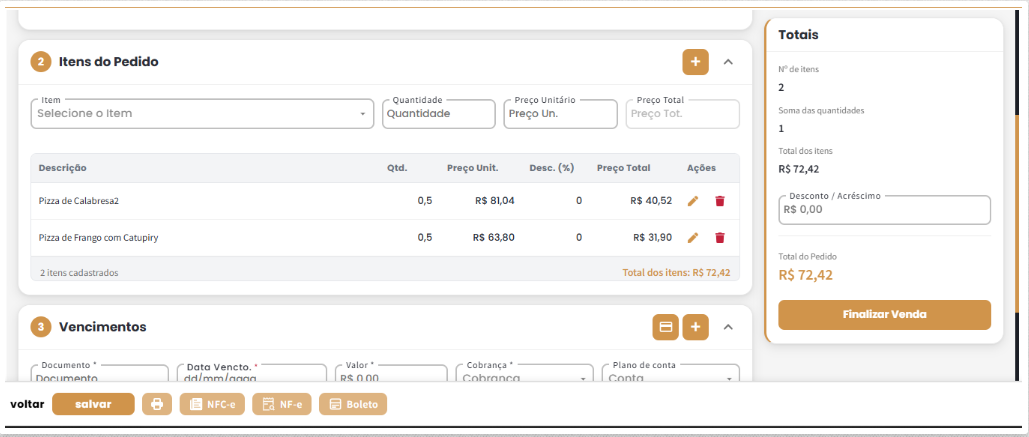Click the Totais panel heading
Image resolution: width=1029 pixels, height=437 pixels.
coord(798,35)
